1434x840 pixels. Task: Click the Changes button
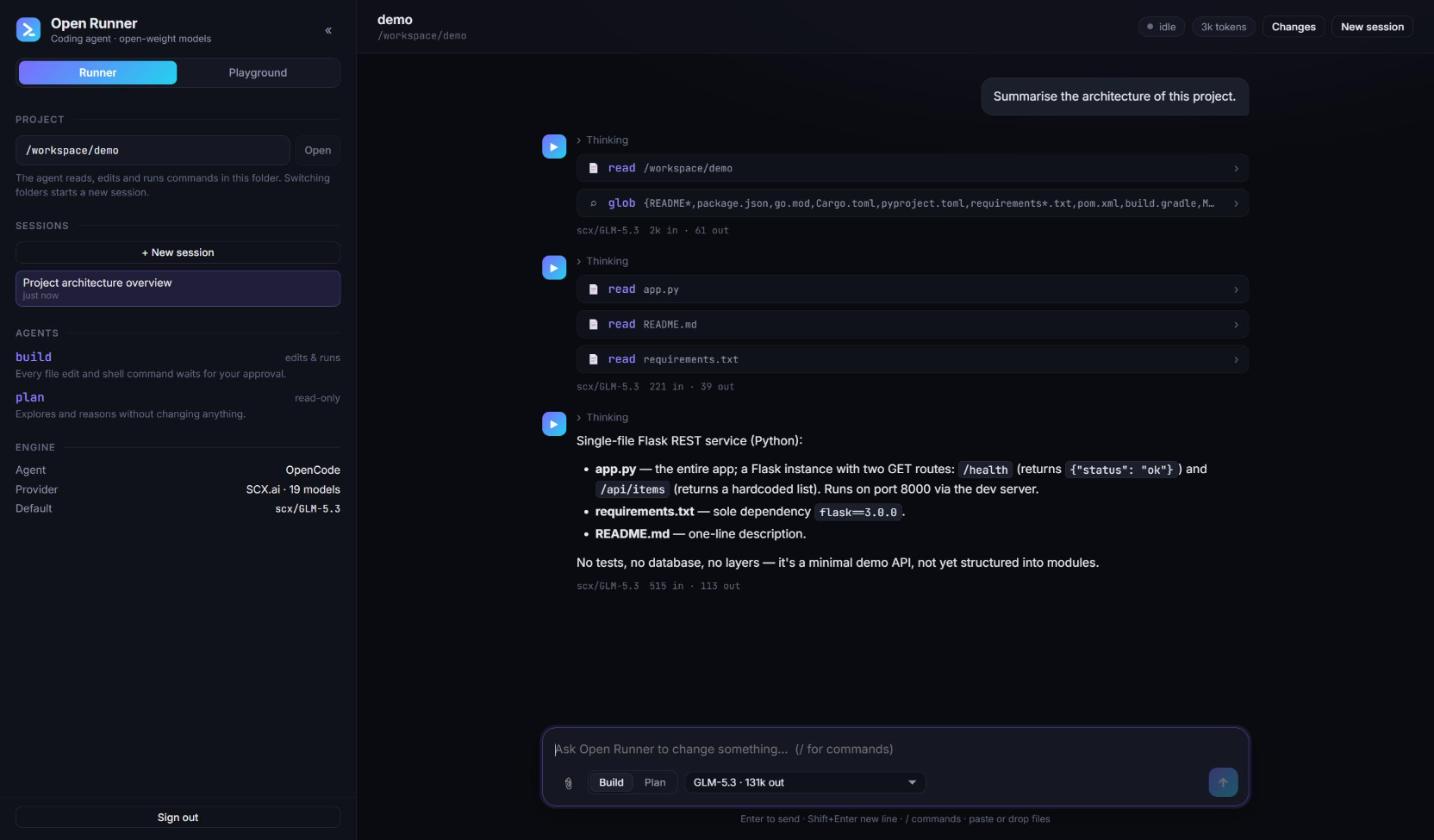1293,27
